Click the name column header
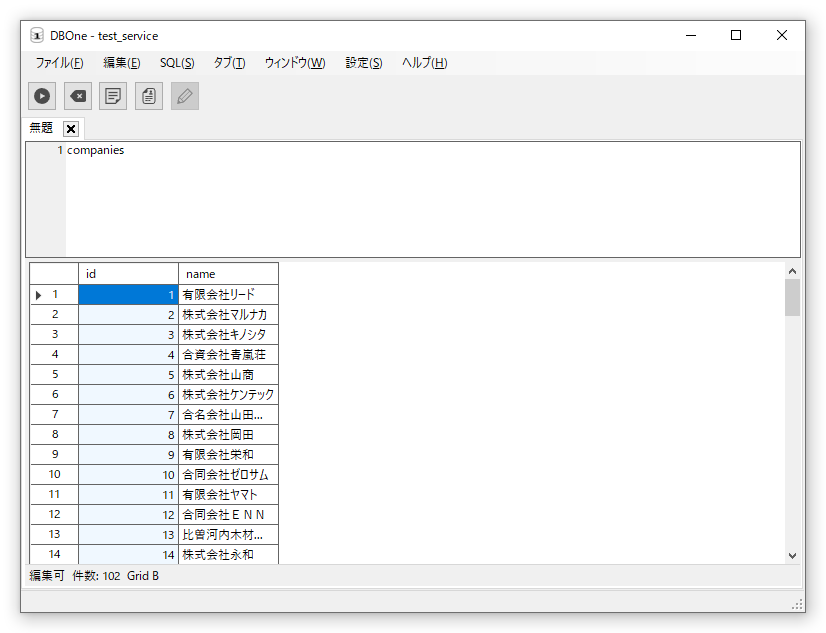Viewport: 826px width, 633px height. (227, 274)
